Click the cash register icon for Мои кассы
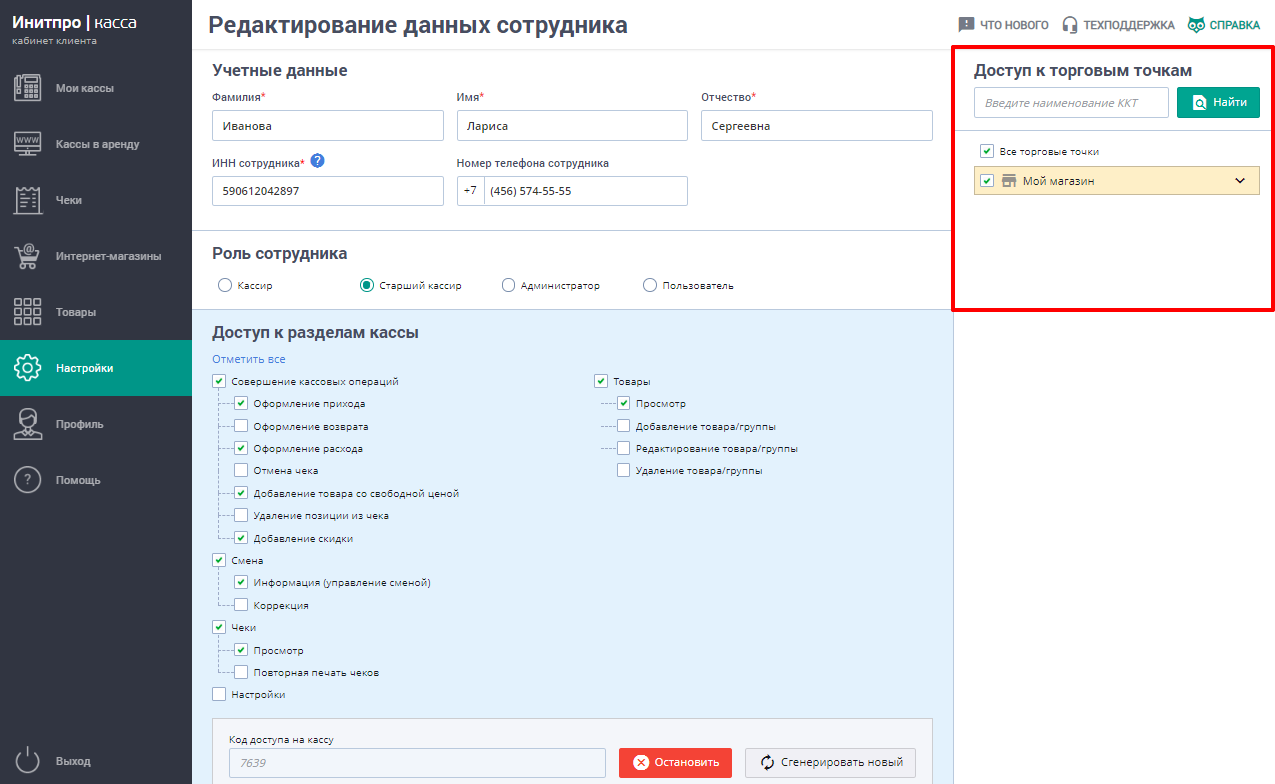 point(27,88)
